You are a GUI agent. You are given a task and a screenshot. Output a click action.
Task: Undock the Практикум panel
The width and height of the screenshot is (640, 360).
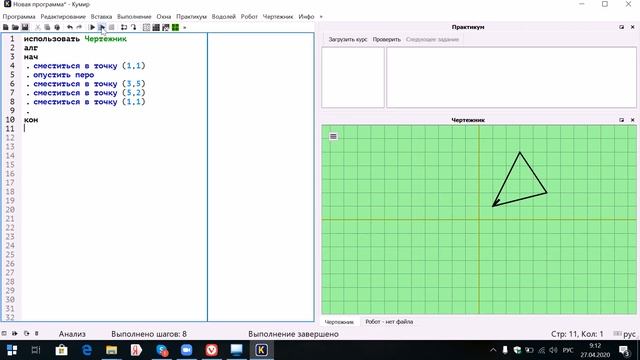coord(622,27)
